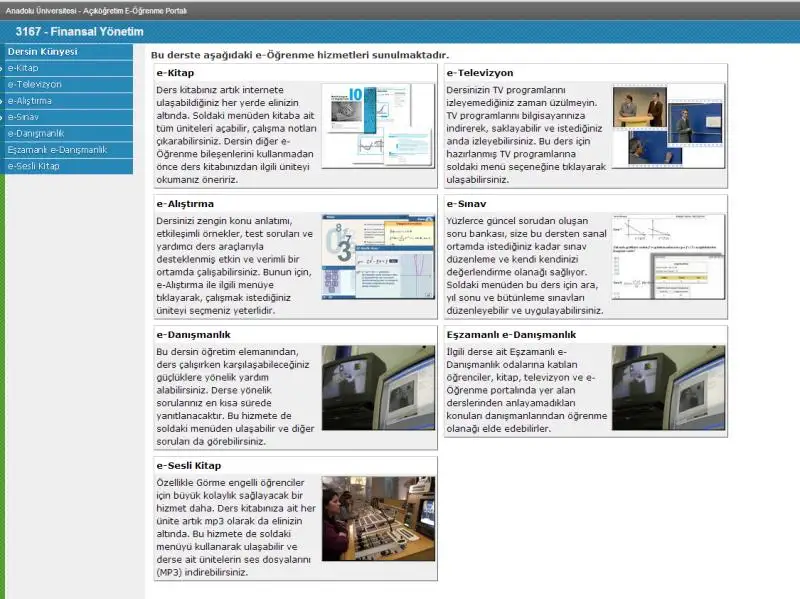The width and height of the screenshot is (800, 599).
Task: Click the Dersin Künyesi sidebar header
Action: [42, 51]
